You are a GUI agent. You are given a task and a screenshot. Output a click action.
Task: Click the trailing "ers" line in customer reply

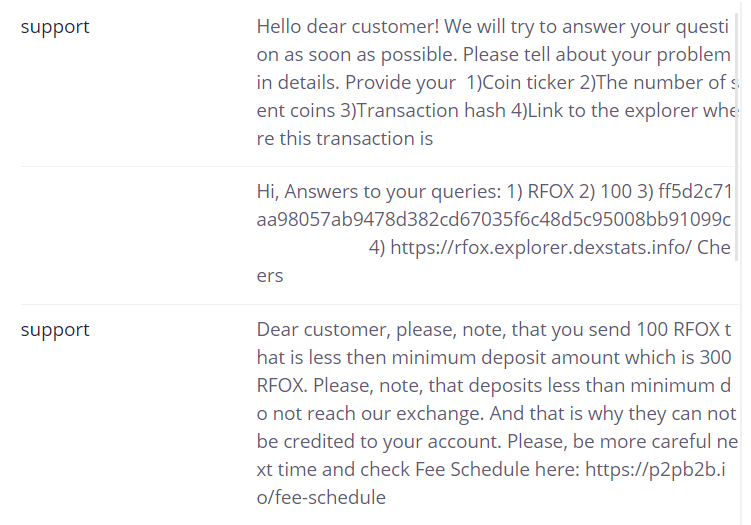[x=270, y=276]
